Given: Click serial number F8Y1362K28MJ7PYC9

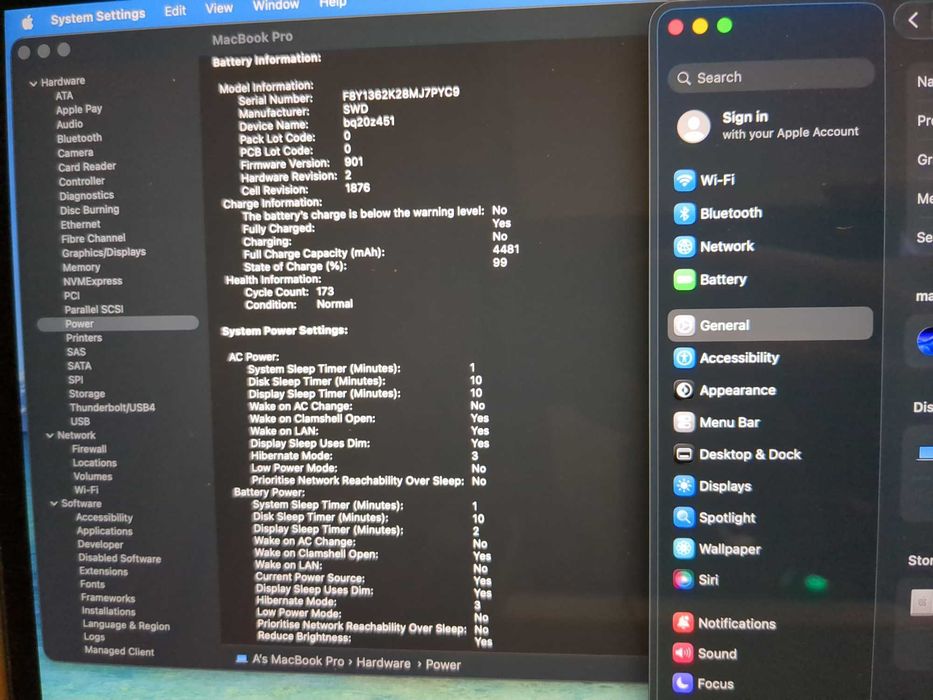Looking at the screenshot, I should [400, 93].
